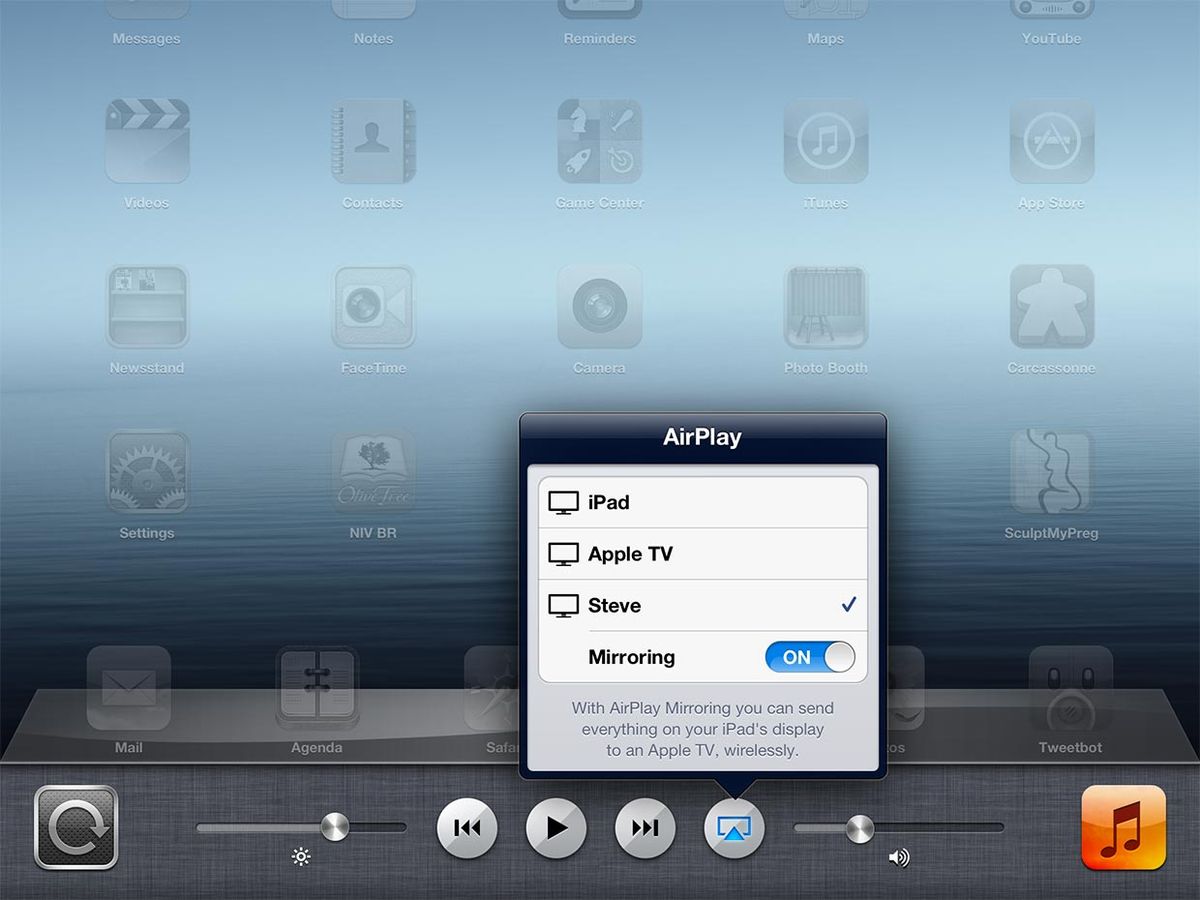Toggle AirPlay Mirroring off
Image resolution: width=1200 pixels, height=900 pixels.
pos(810,657)
